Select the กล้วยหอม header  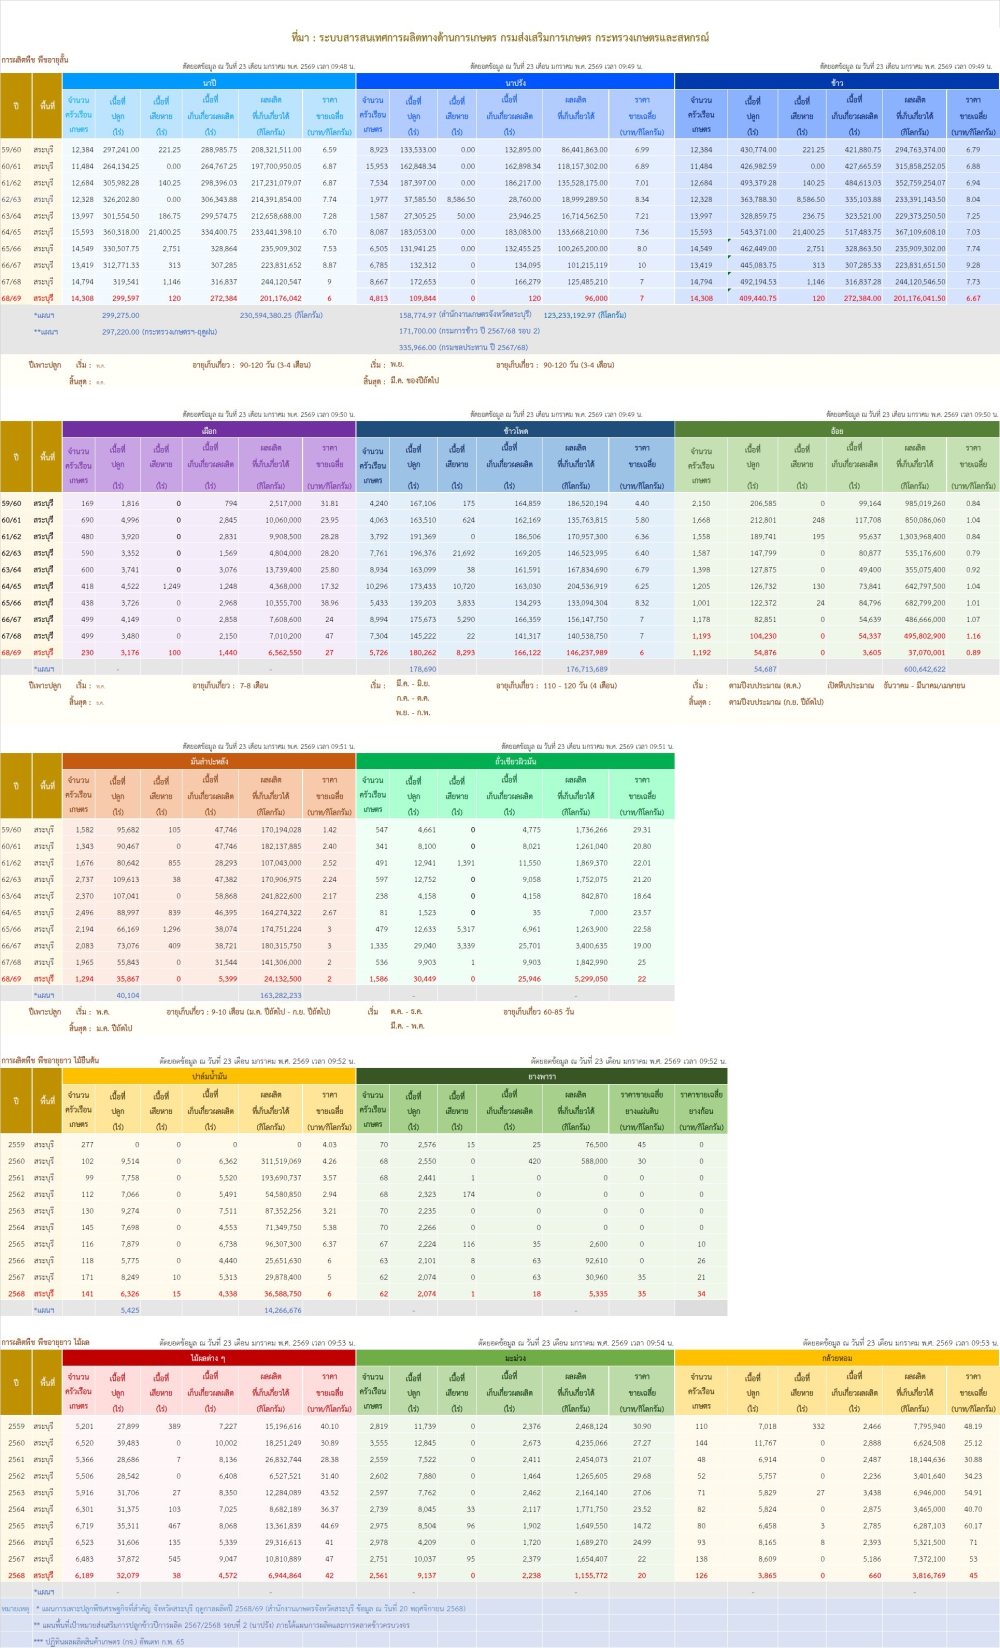coord(837,1358)
